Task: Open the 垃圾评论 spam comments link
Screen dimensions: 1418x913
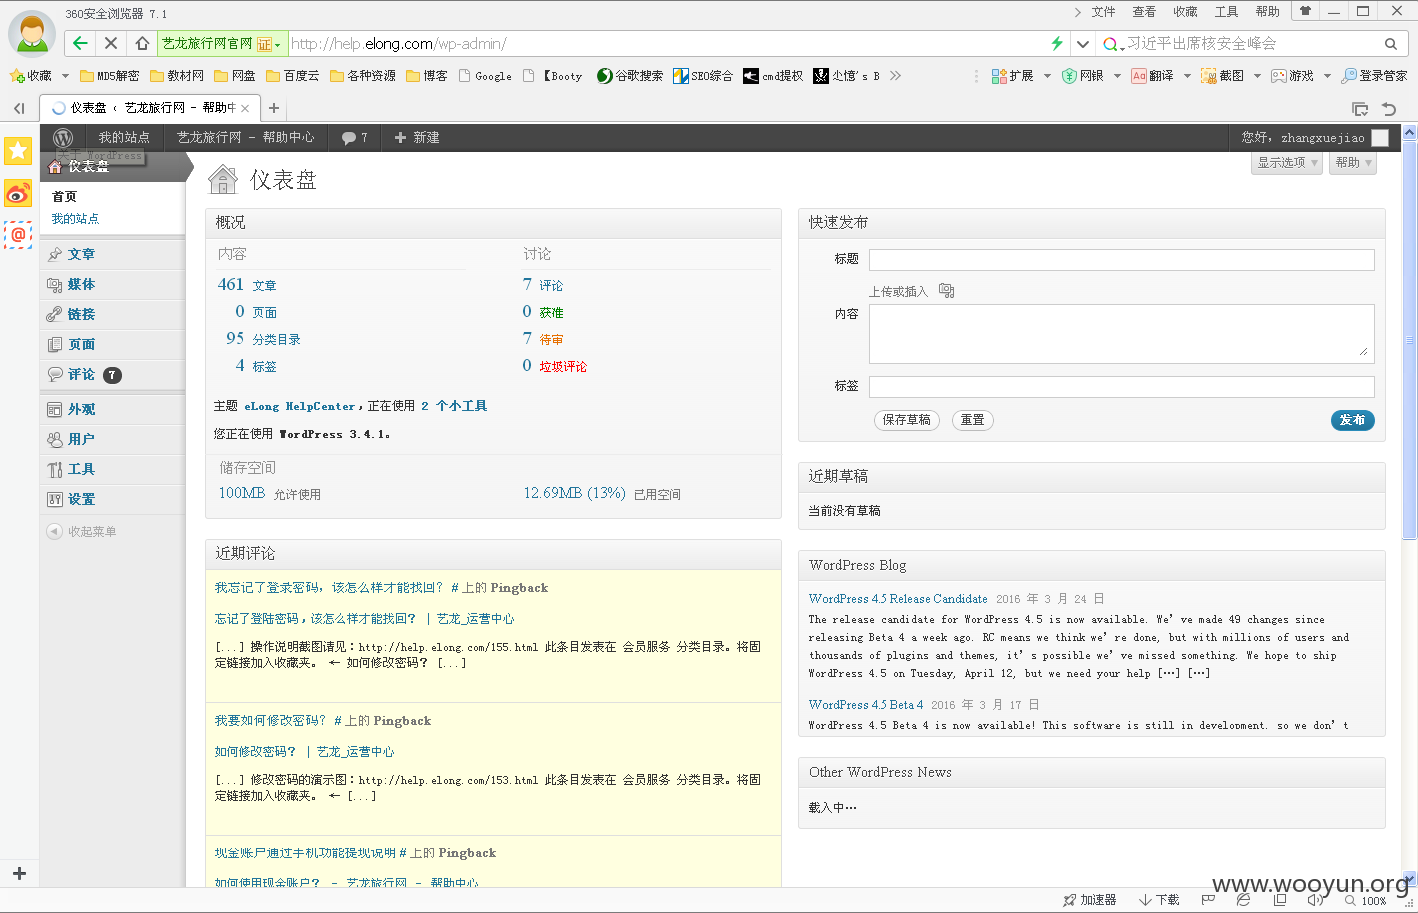Action: (563, 367)
